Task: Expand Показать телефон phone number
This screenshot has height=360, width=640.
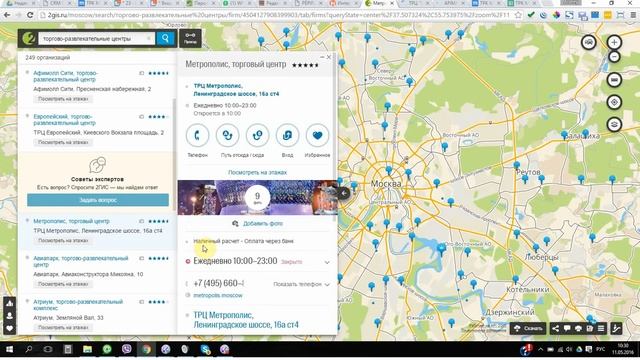Action: tap(301, 284)
